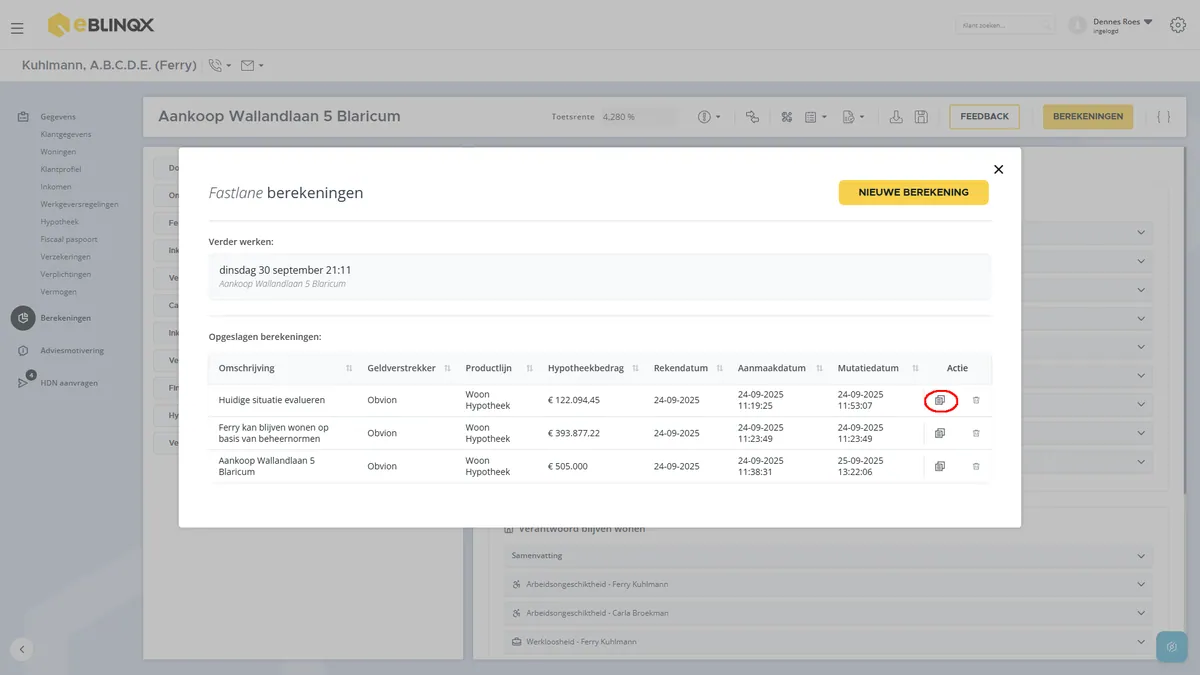Image resolution: width=1200 pixels, height=675 pixels.
Task: Click the Berekeningen yellow toolbar button
Action: click(1088, 117)
